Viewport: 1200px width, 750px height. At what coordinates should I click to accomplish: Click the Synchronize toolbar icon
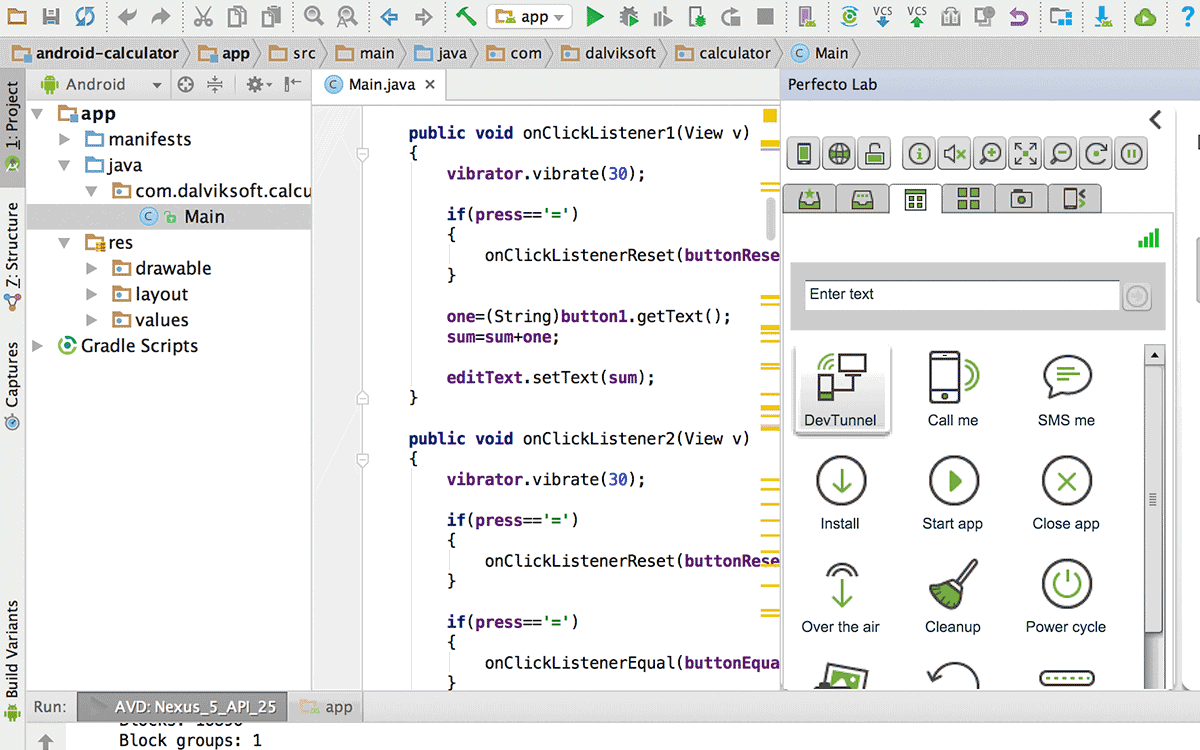coord(84,16)
